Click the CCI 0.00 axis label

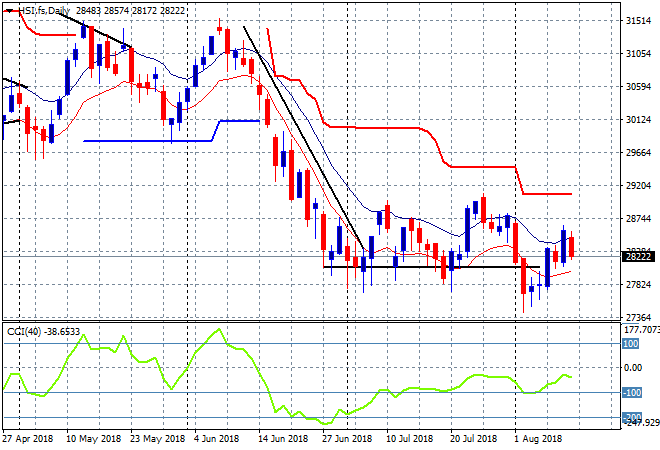pos(633,368)
